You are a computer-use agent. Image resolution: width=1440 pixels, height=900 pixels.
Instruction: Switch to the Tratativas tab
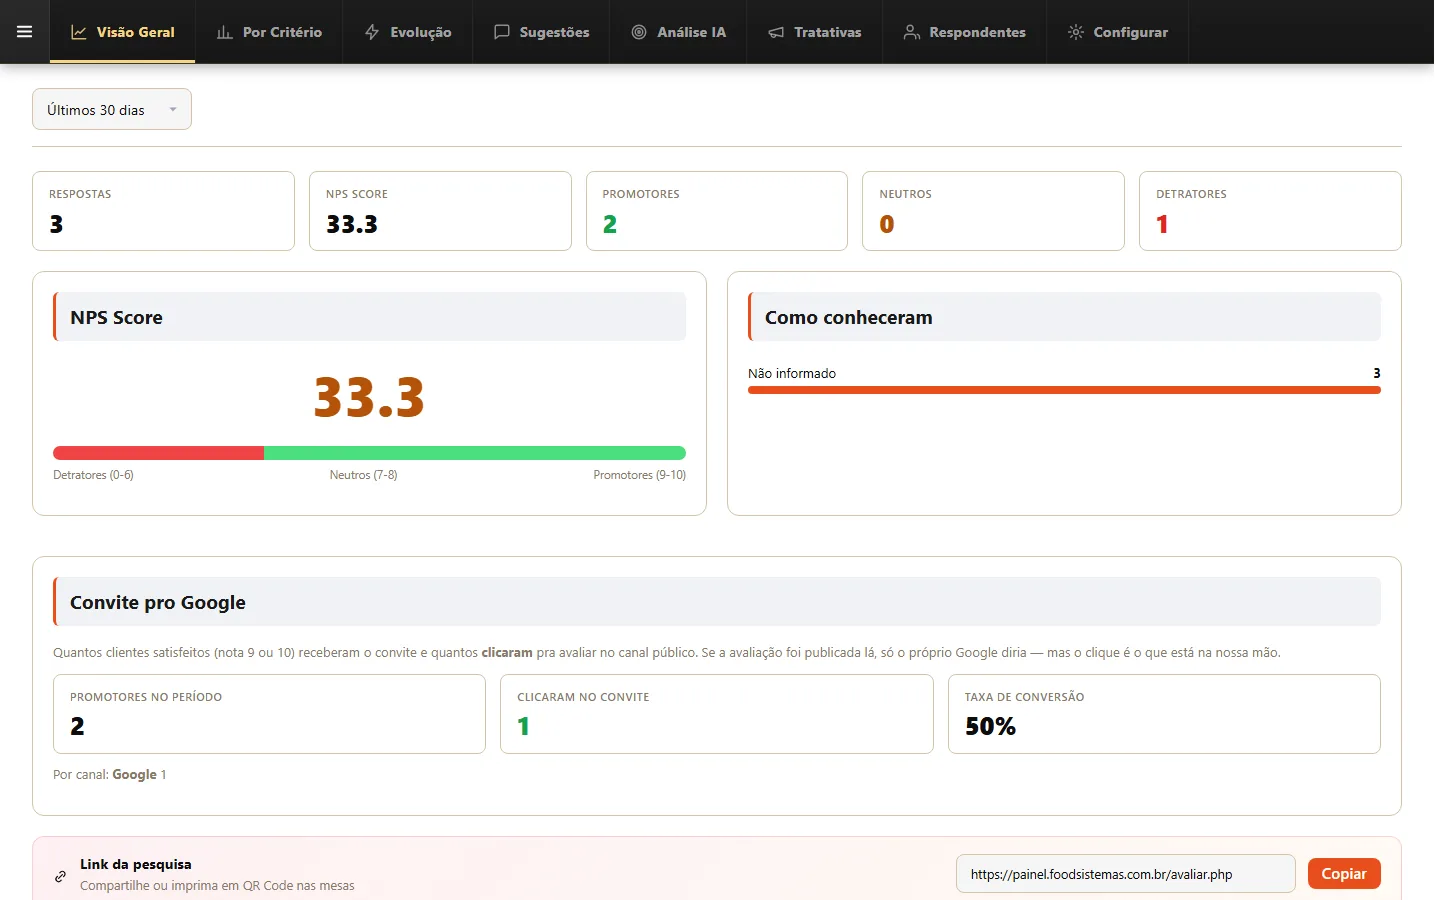pos(815,32)
